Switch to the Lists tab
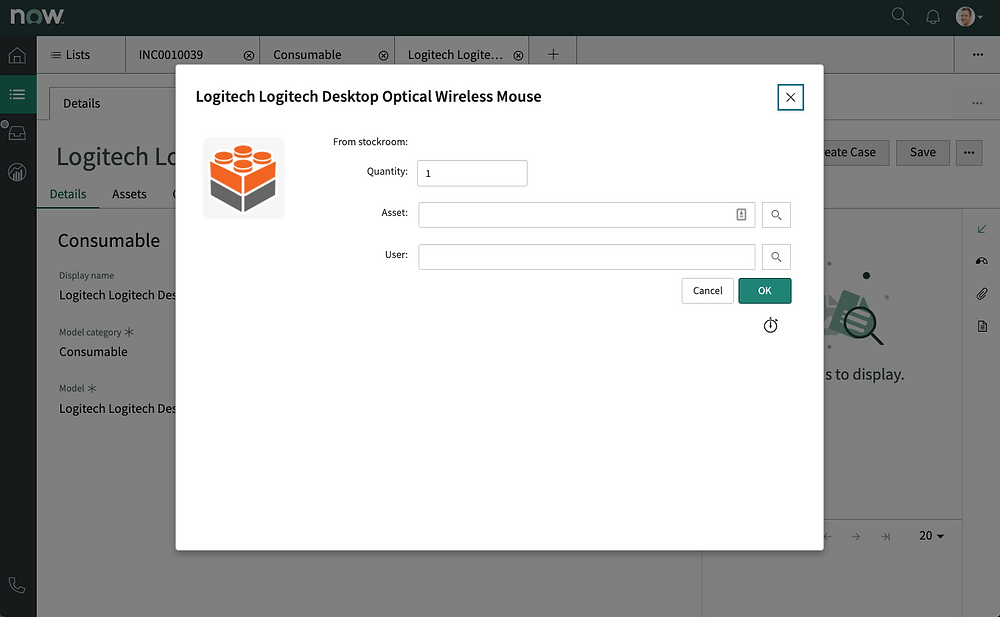The image size is (1000, 617). (70, 55)
